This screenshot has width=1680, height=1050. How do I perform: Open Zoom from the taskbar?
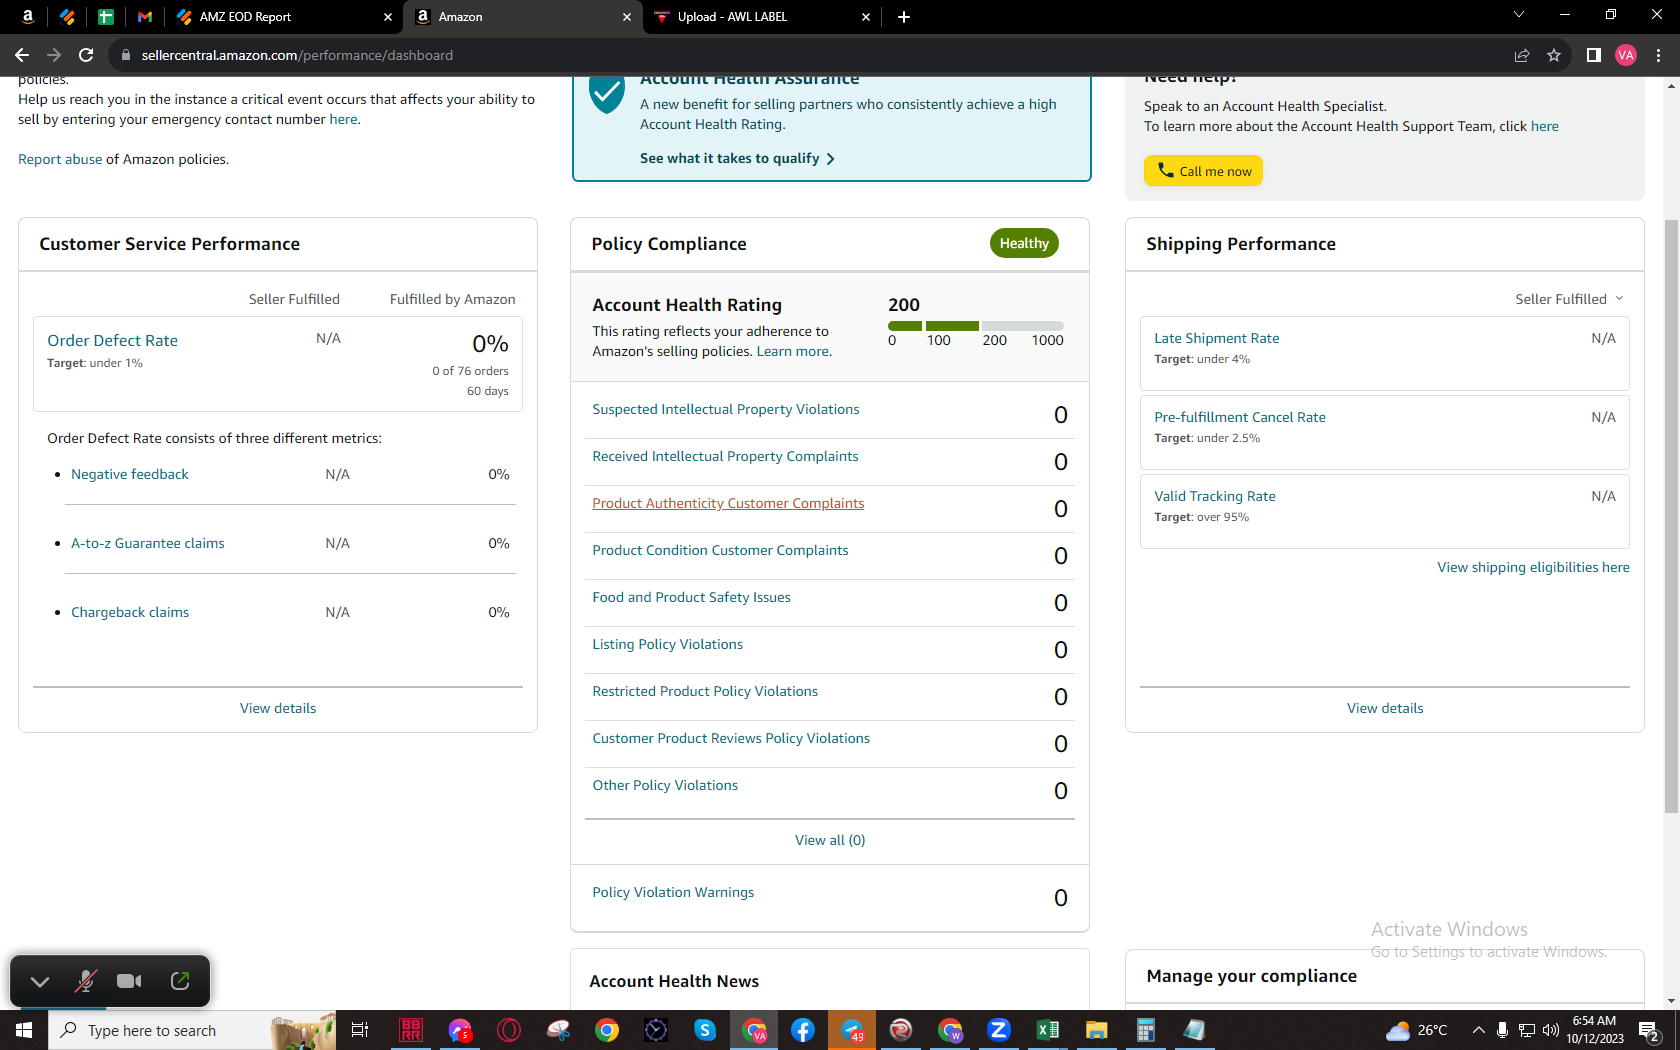click(999, 1030)
